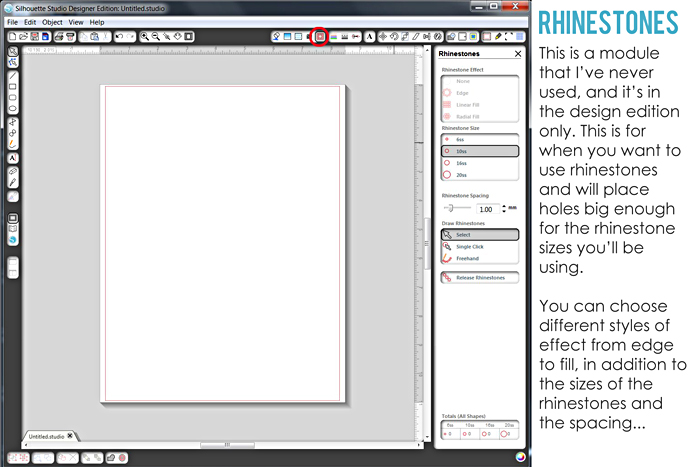Open the Text Style A icon
Screen dimensions: 700x467
tap(369, 37)
